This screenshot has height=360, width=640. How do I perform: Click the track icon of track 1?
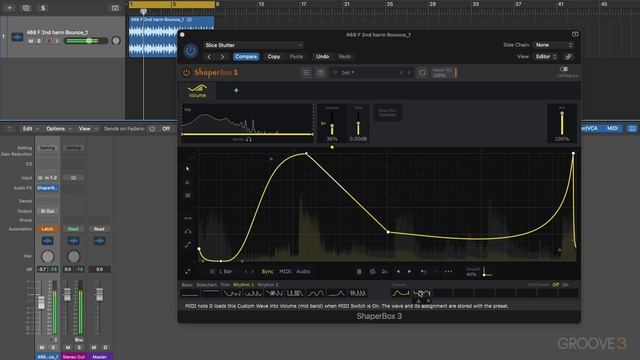tap(17, 37)
